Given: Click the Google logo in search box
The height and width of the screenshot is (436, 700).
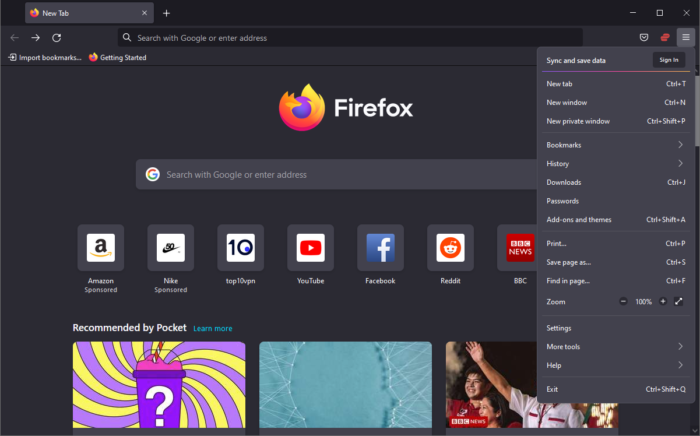Looking at the screenshot, I should coord(153,174).
